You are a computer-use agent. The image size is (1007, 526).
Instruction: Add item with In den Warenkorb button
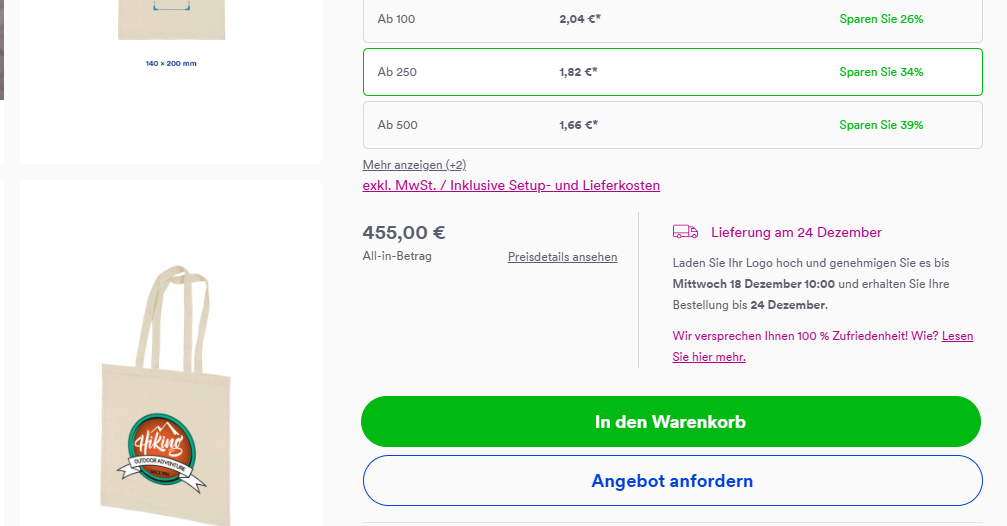[671, 421]
